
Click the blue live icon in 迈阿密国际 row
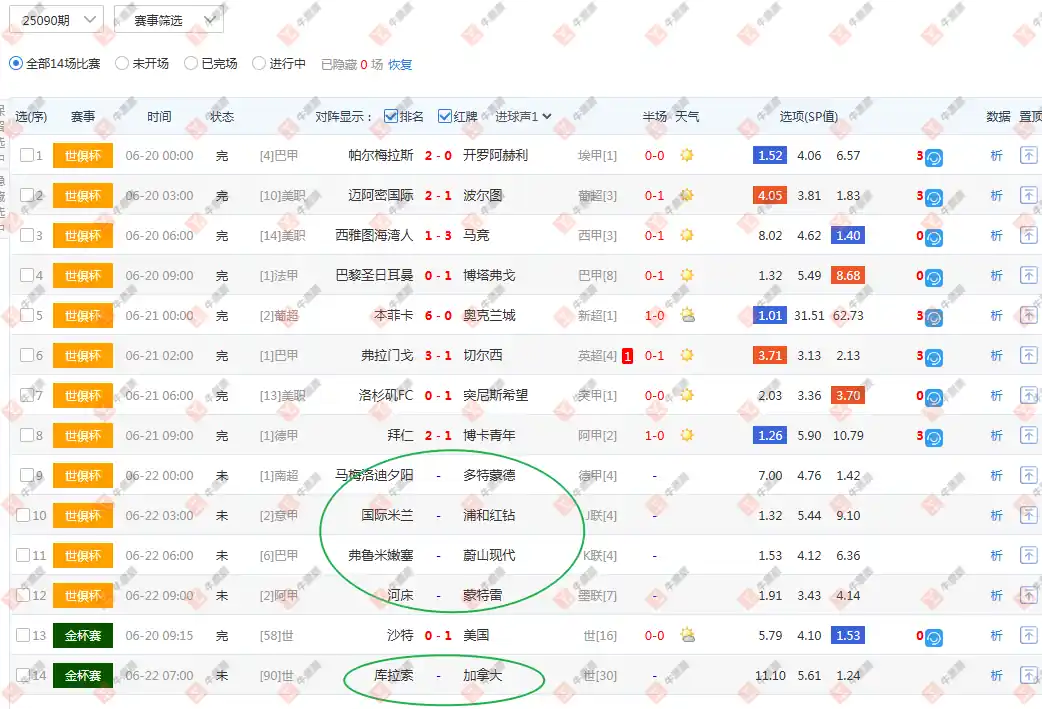pyautogui.click(x=934, y=198)
